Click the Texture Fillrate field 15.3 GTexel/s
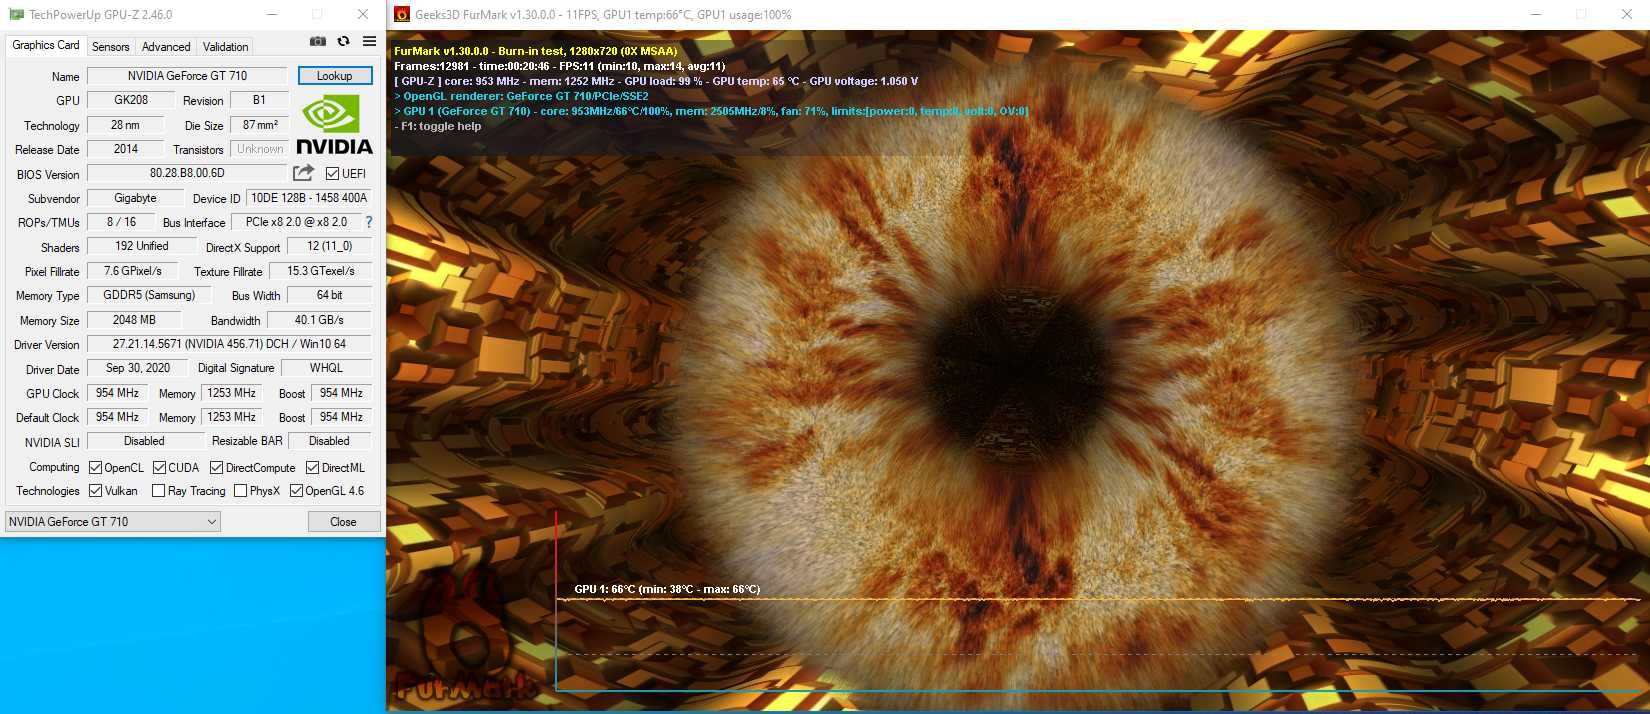The width and height of the screenshot is (1650, 714). tap(320, 271)
